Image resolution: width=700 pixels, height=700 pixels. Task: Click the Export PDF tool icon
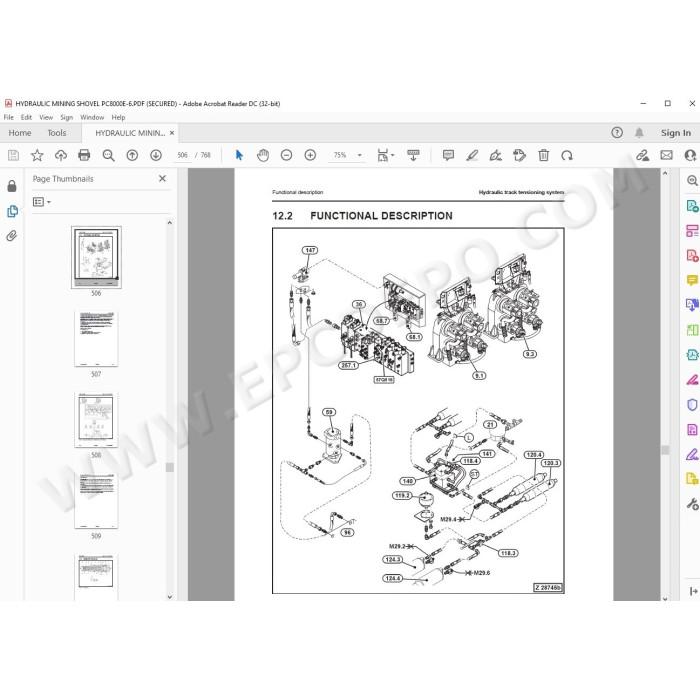pyautogui.click(x=692, y=206)
